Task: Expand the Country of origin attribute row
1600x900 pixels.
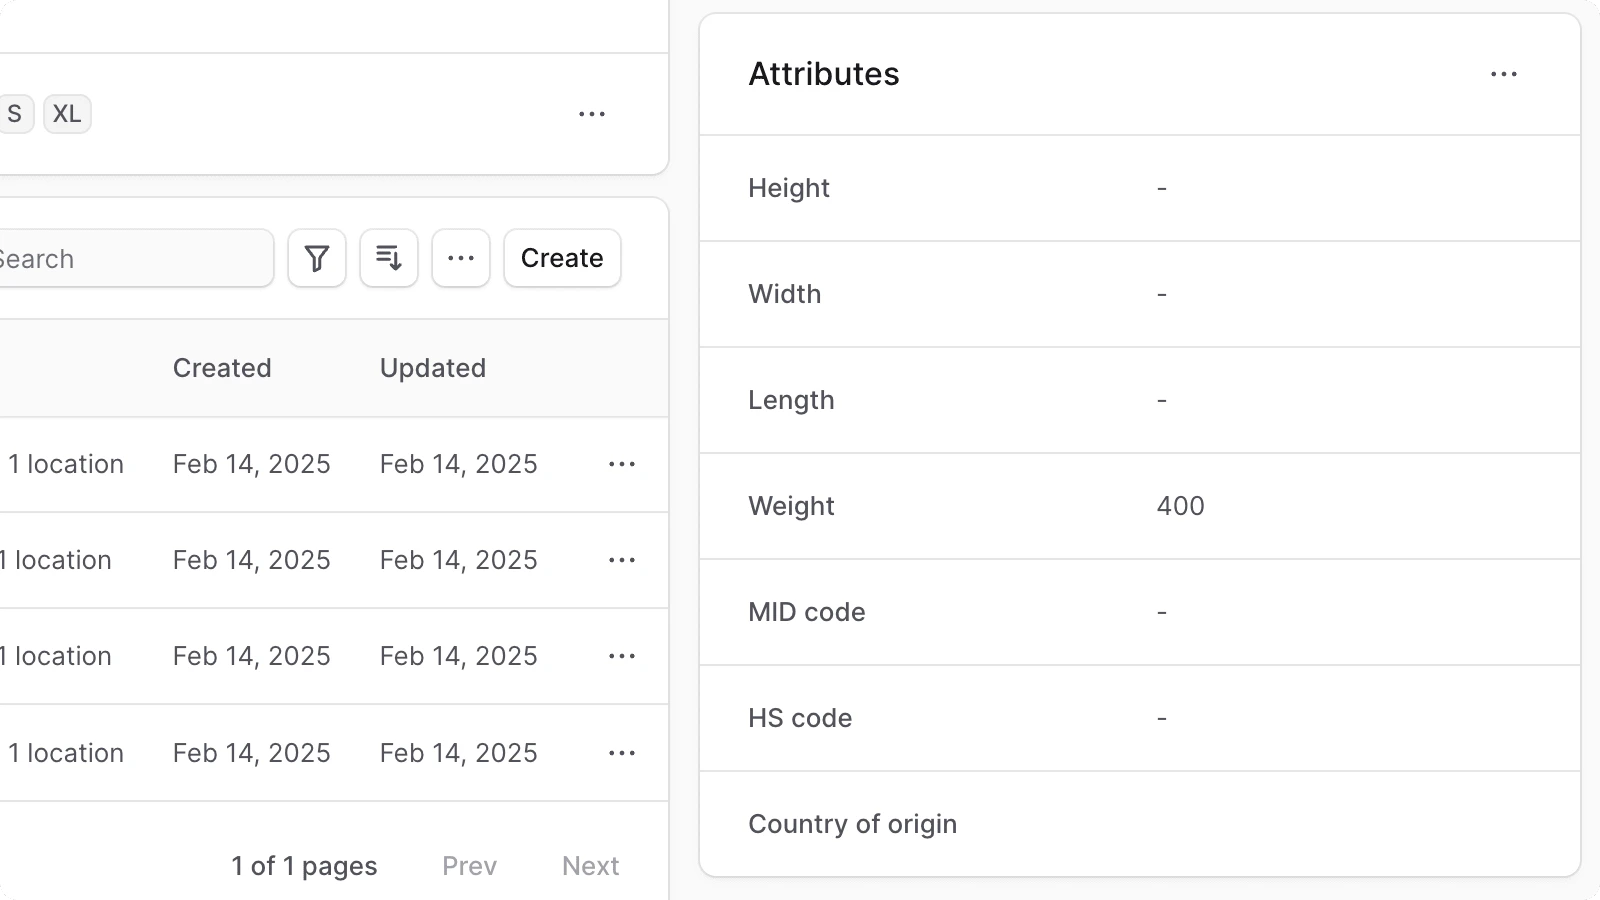Action: (852, 823)
